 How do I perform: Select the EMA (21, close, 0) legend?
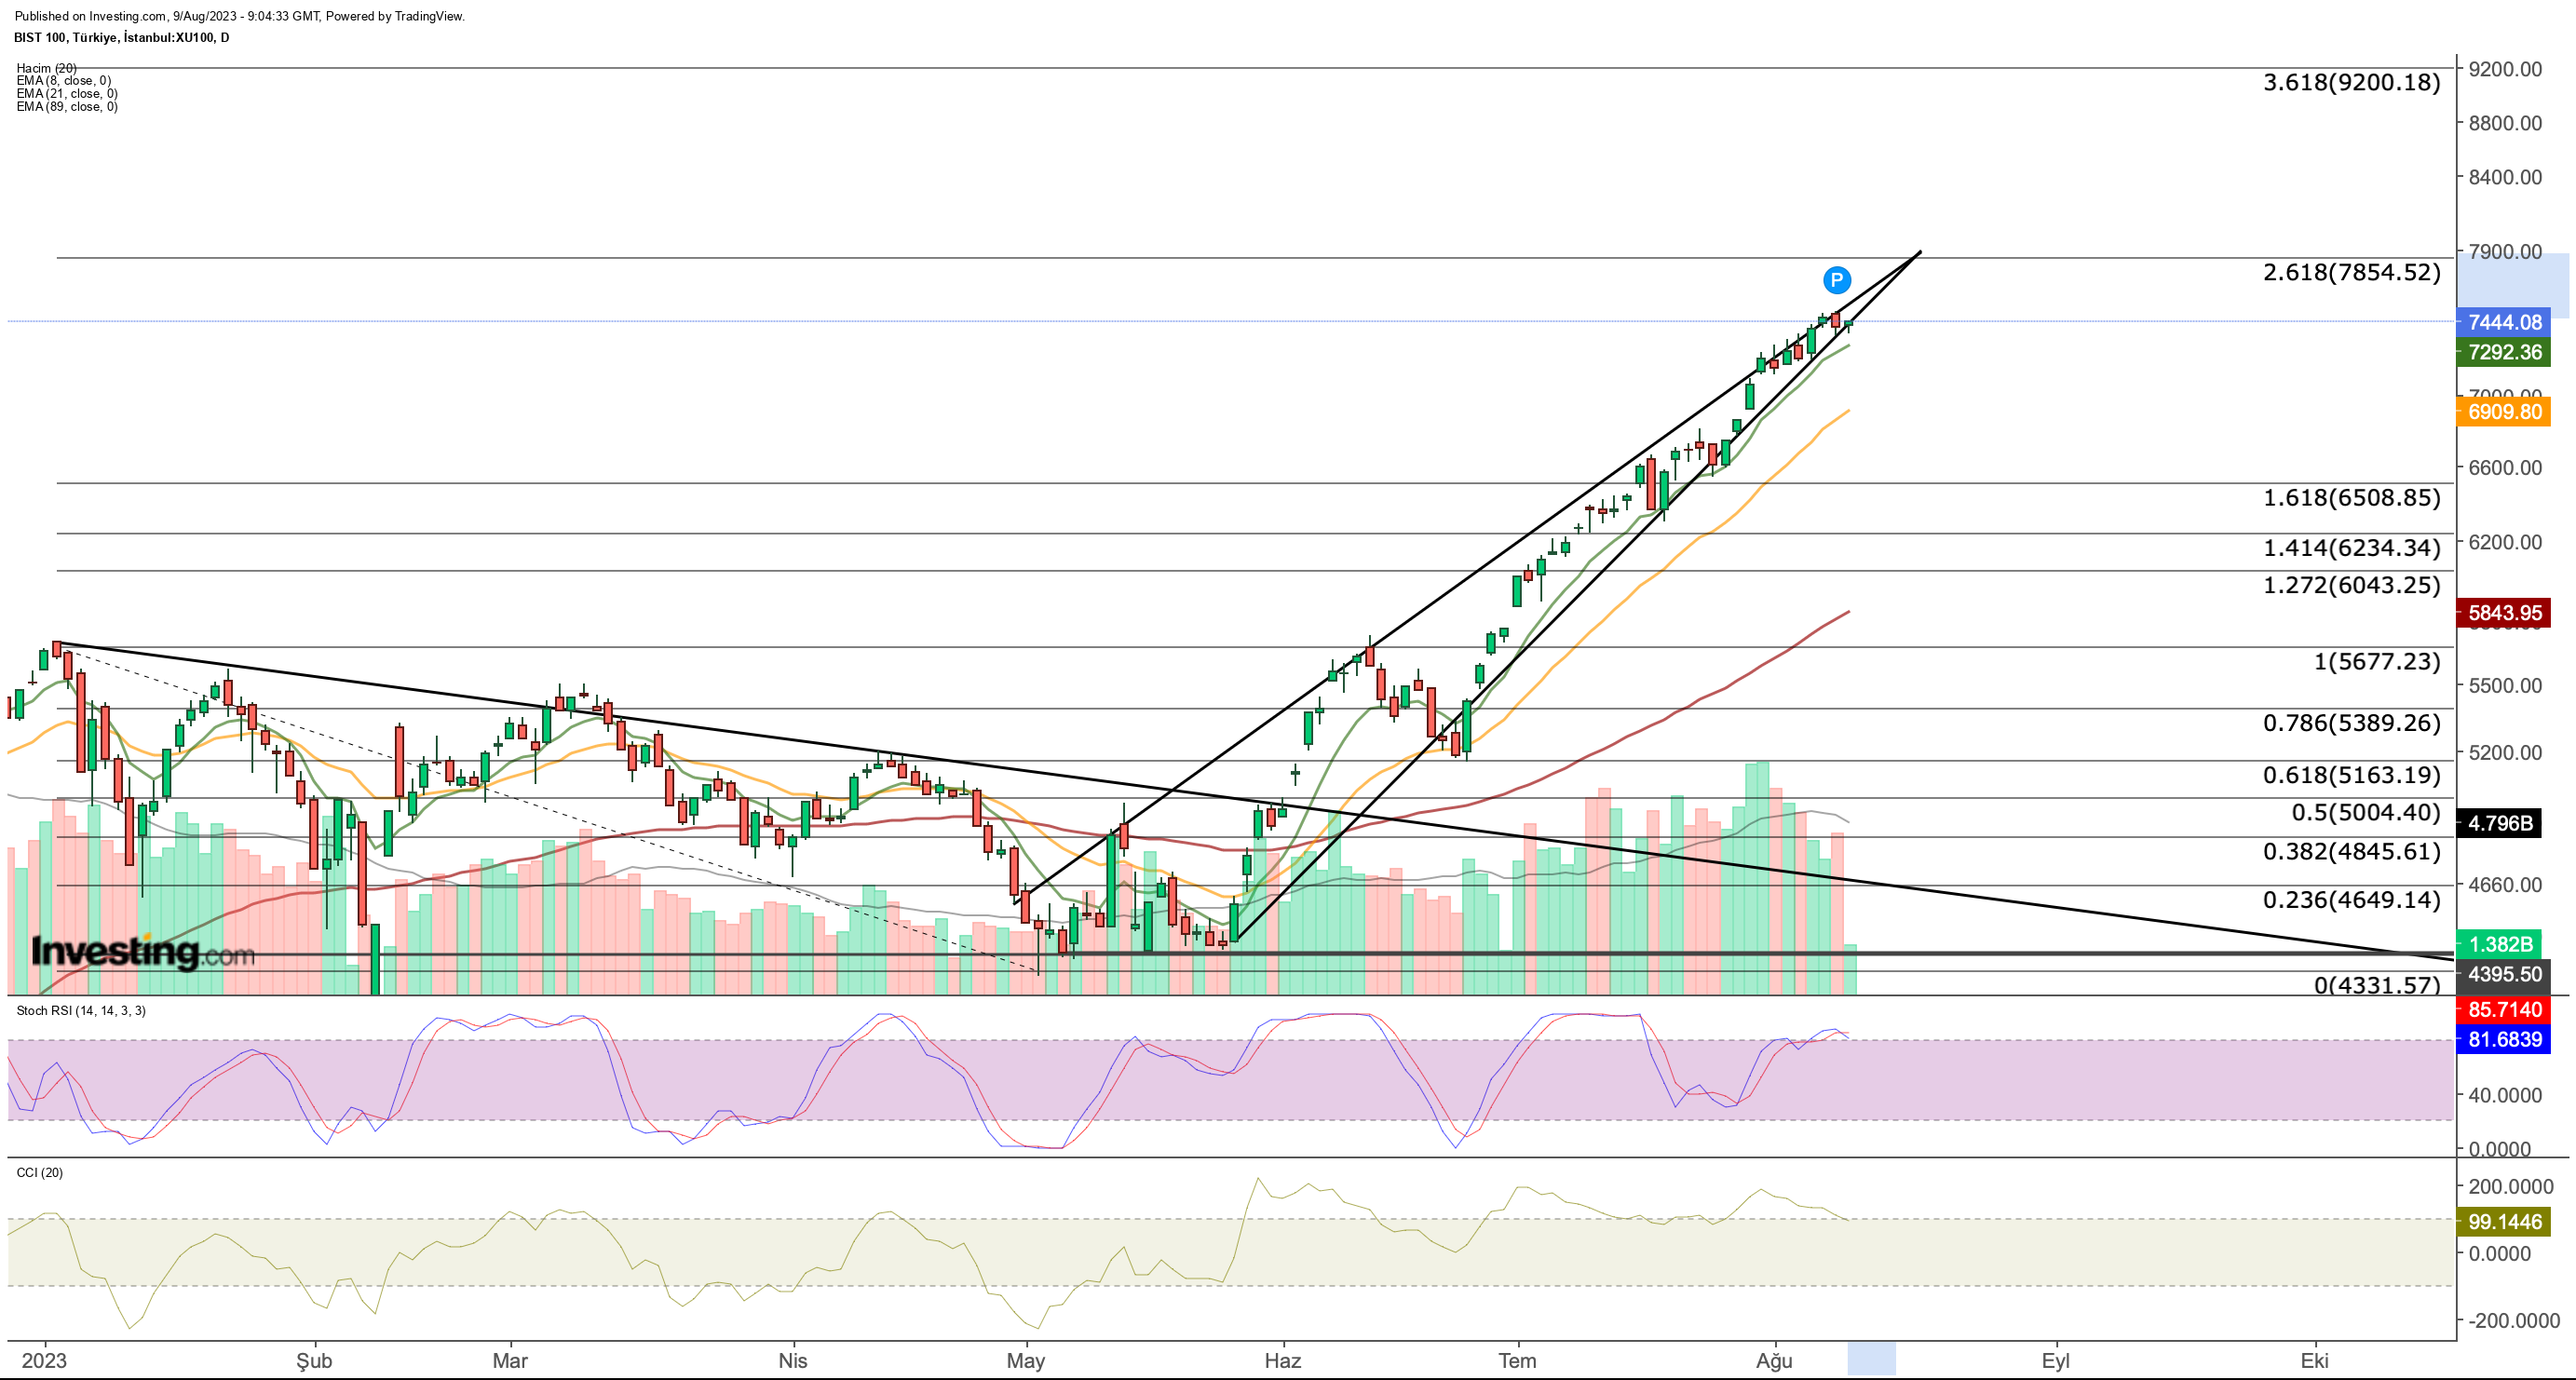click(67, 94)
